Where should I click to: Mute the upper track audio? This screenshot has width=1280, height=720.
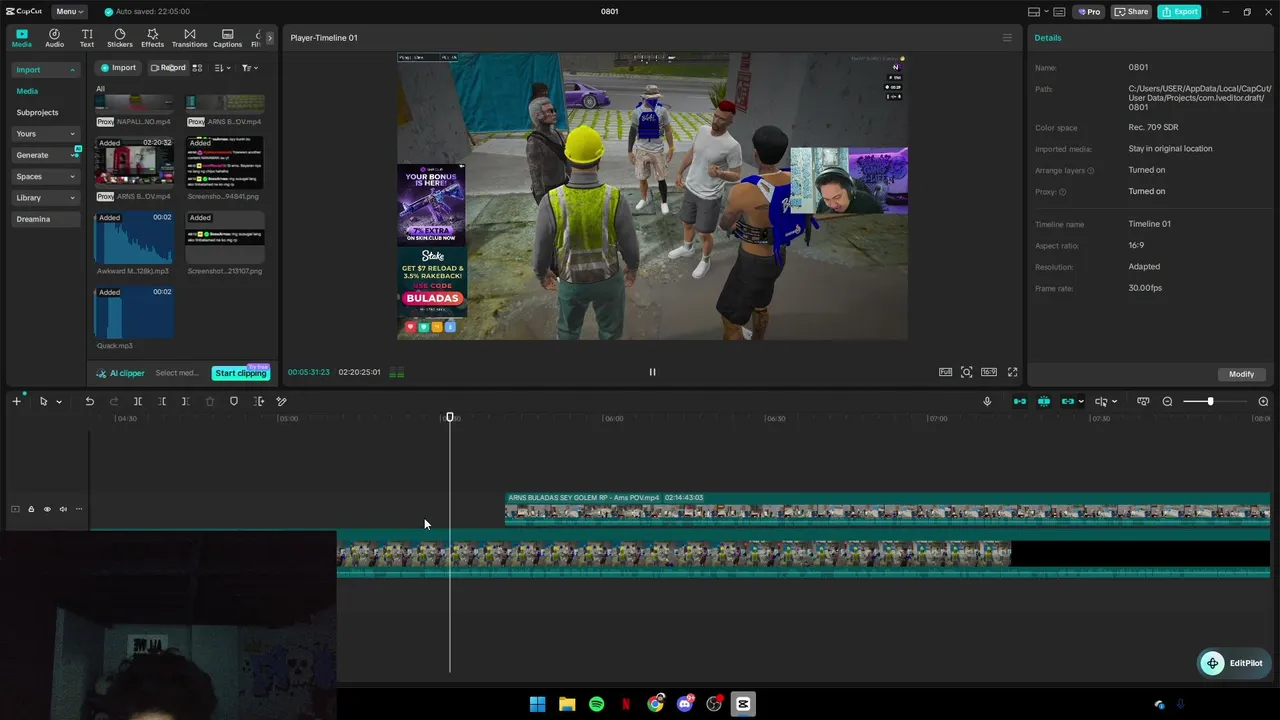coord(63,509)
